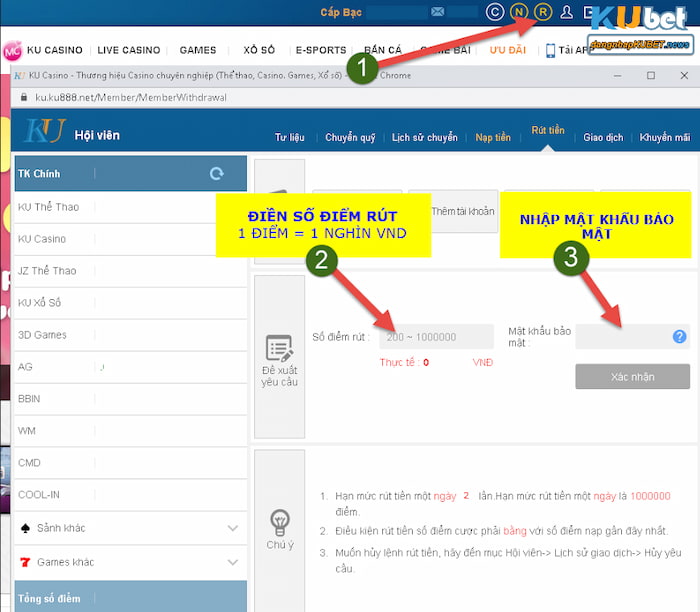Expand the Sảnh khác section

click(233, 528)
